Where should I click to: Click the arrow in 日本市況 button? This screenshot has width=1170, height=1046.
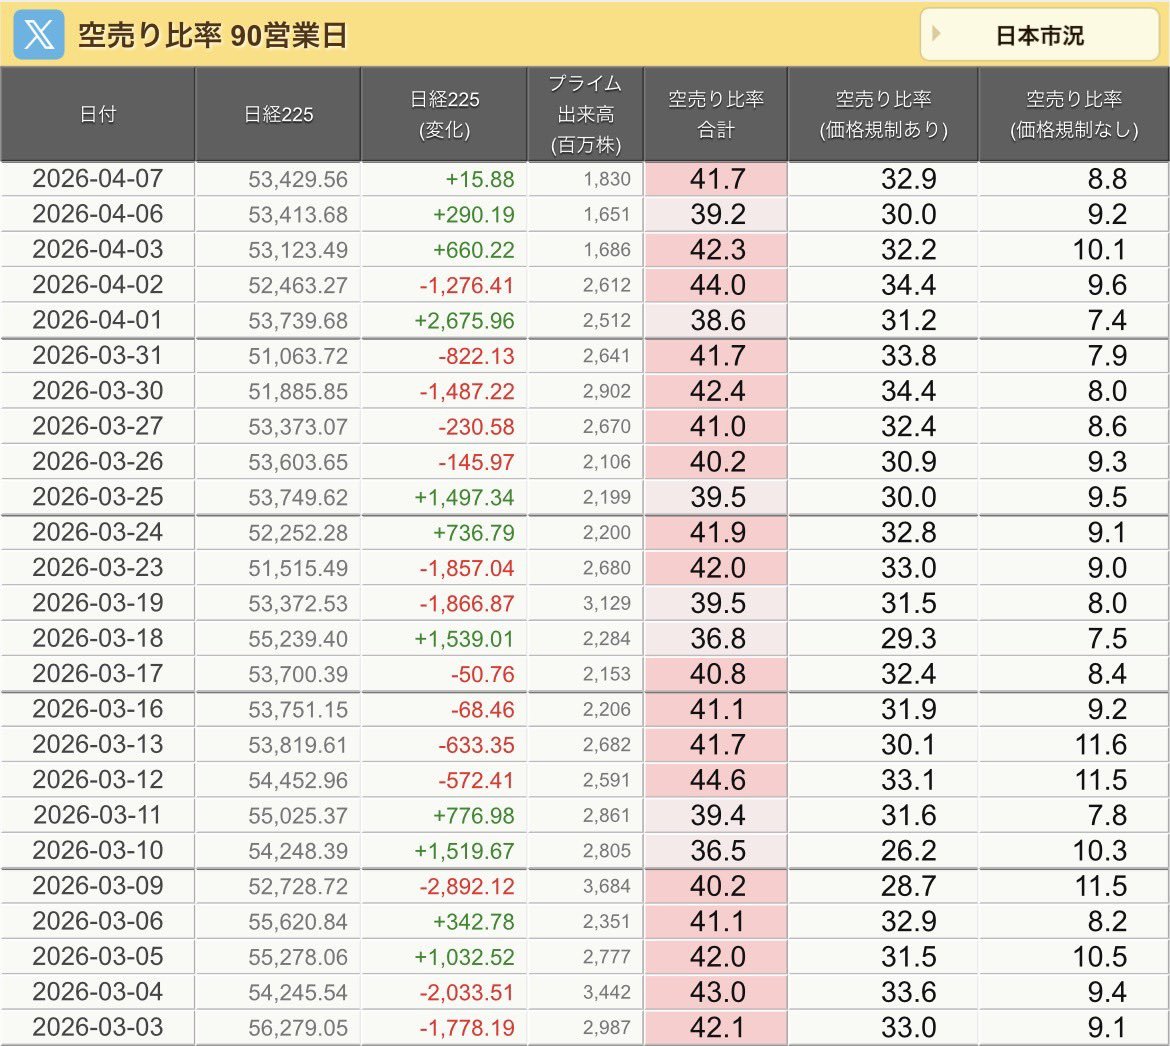click(x=936, y=34)
